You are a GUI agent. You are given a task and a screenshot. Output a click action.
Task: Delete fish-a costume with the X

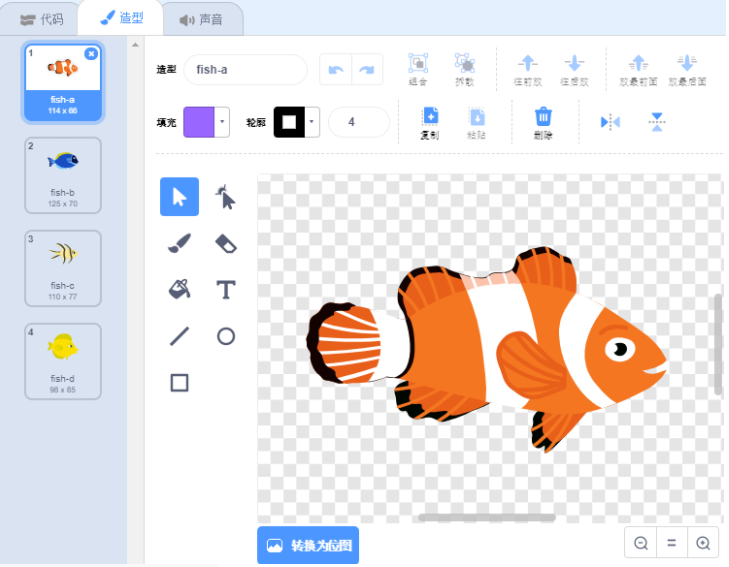(x=91, y=53)
